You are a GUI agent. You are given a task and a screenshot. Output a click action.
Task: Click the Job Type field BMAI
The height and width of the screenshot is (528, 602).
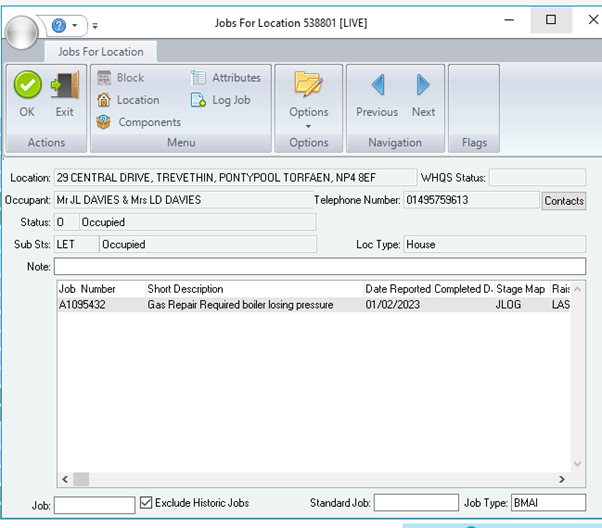pyautogui.click(x=548, y=502)
